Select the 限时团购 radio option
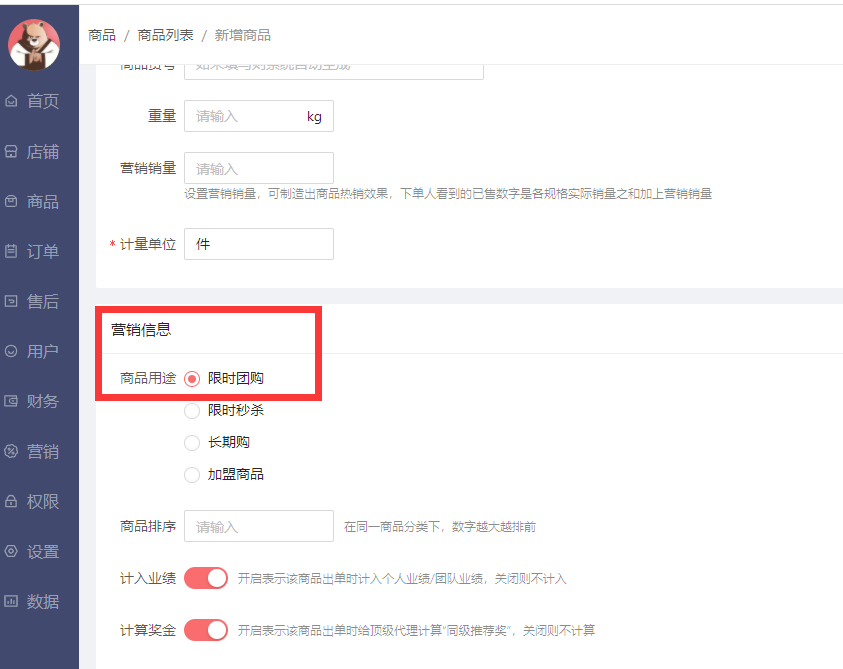 coord(193,379)
